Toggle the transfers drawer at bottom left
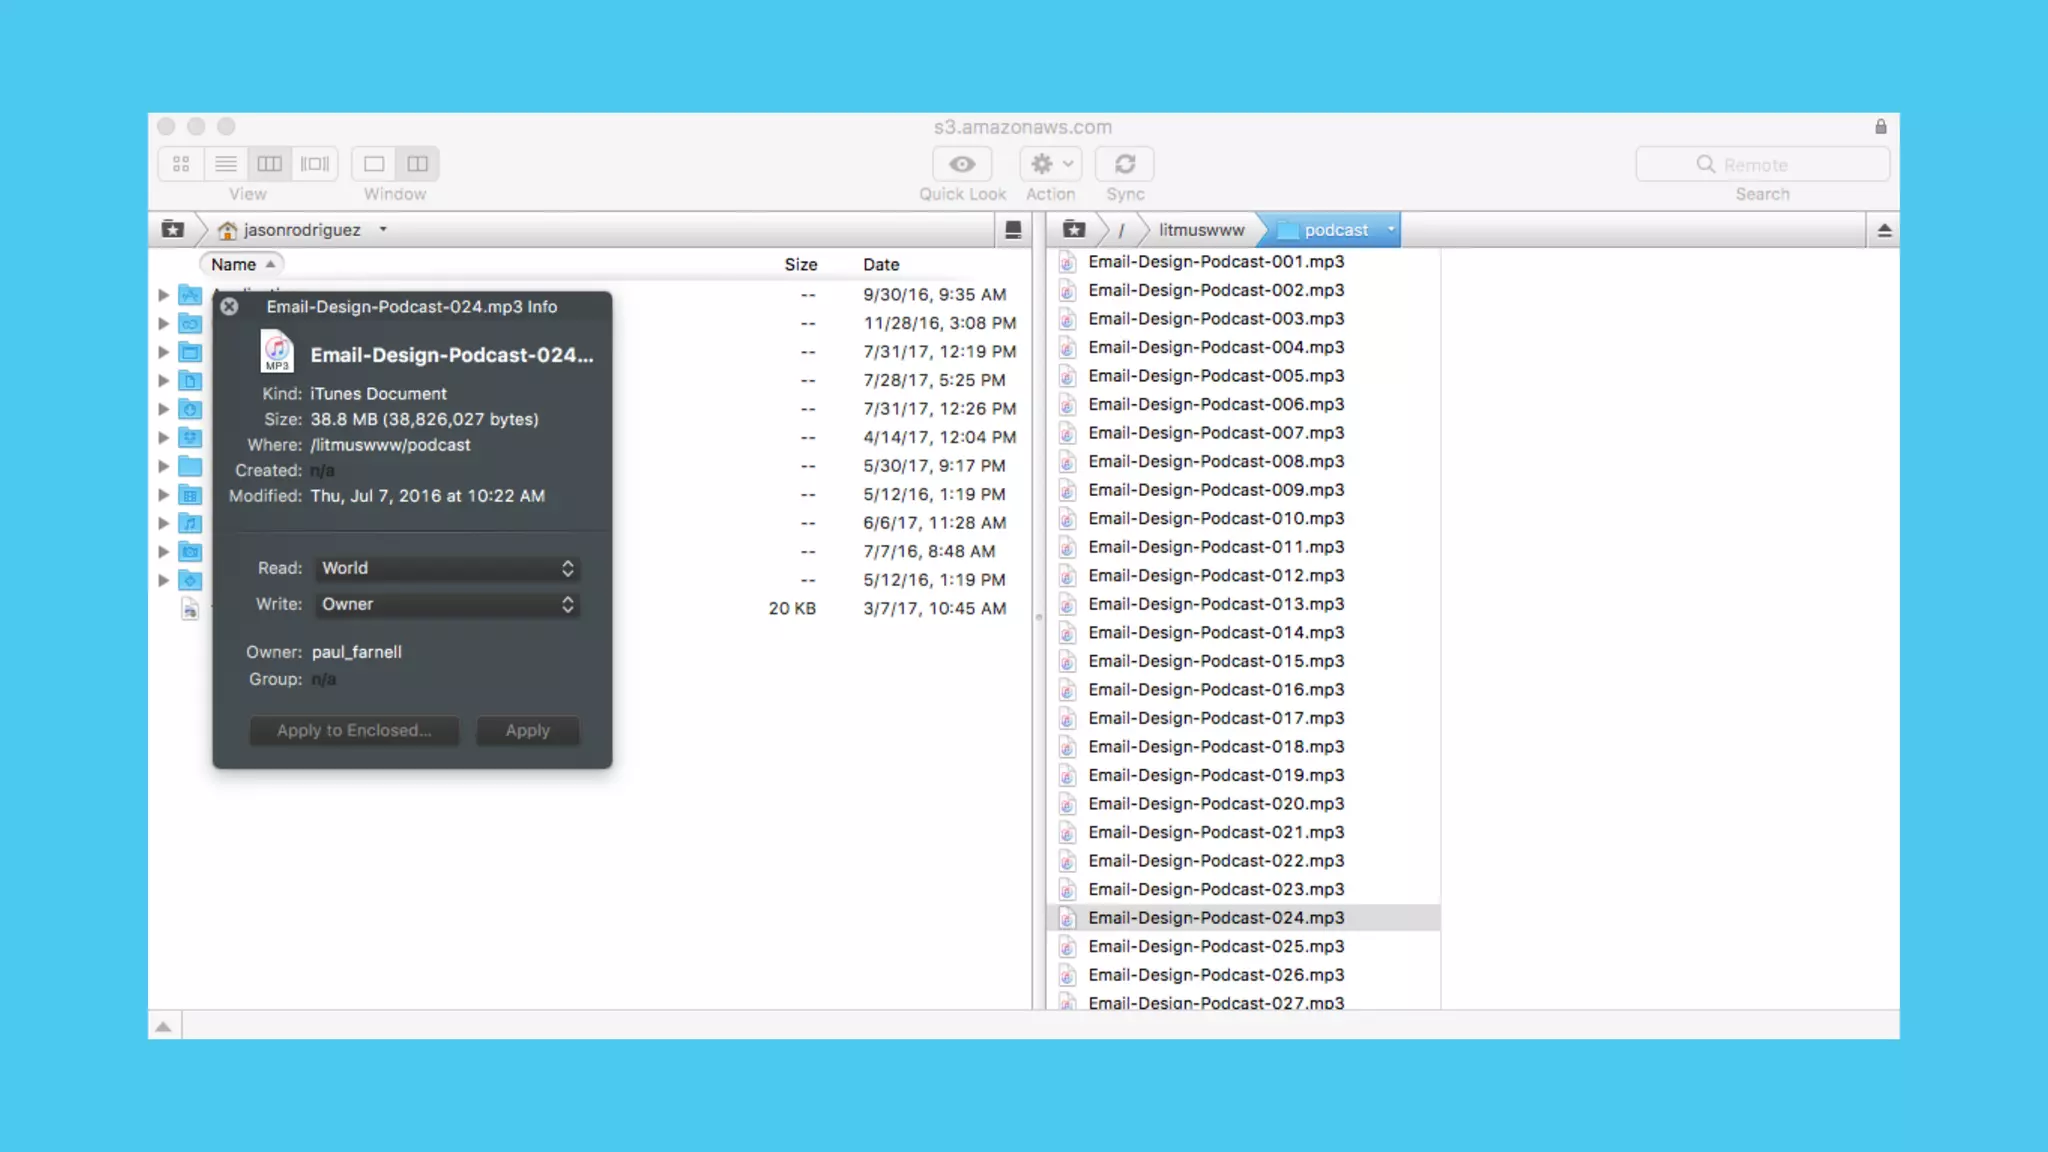Image resolution: width=2048 pixels, height=1152 pixels. pos(164,1026)
